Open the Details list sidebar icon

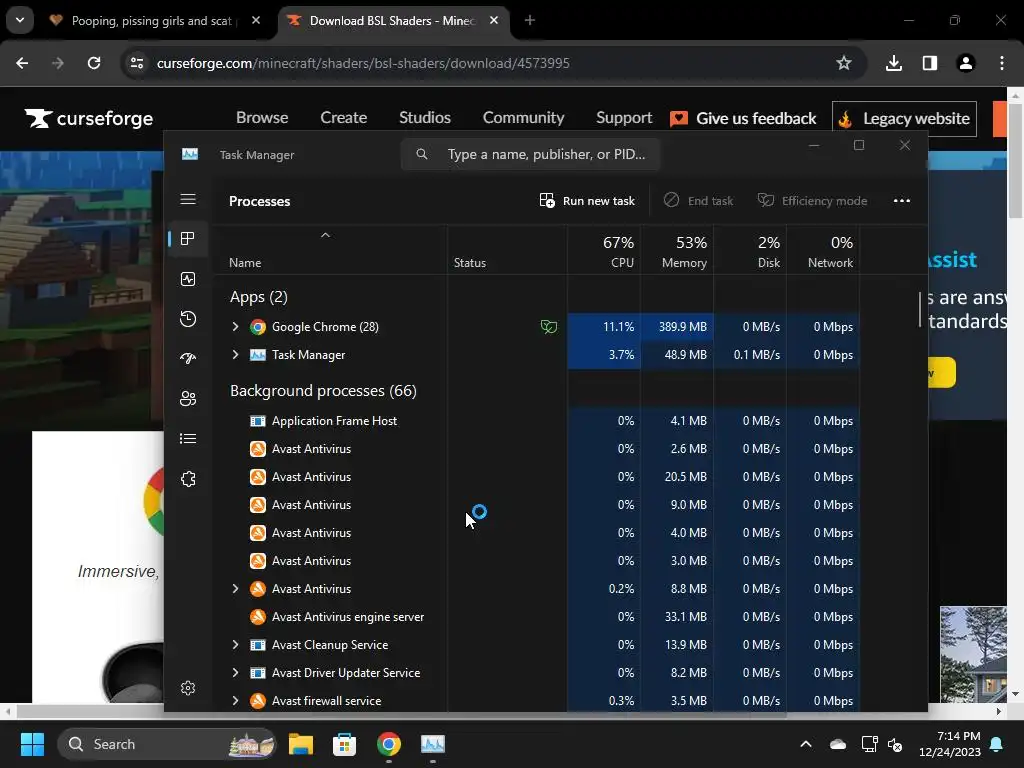188,439
